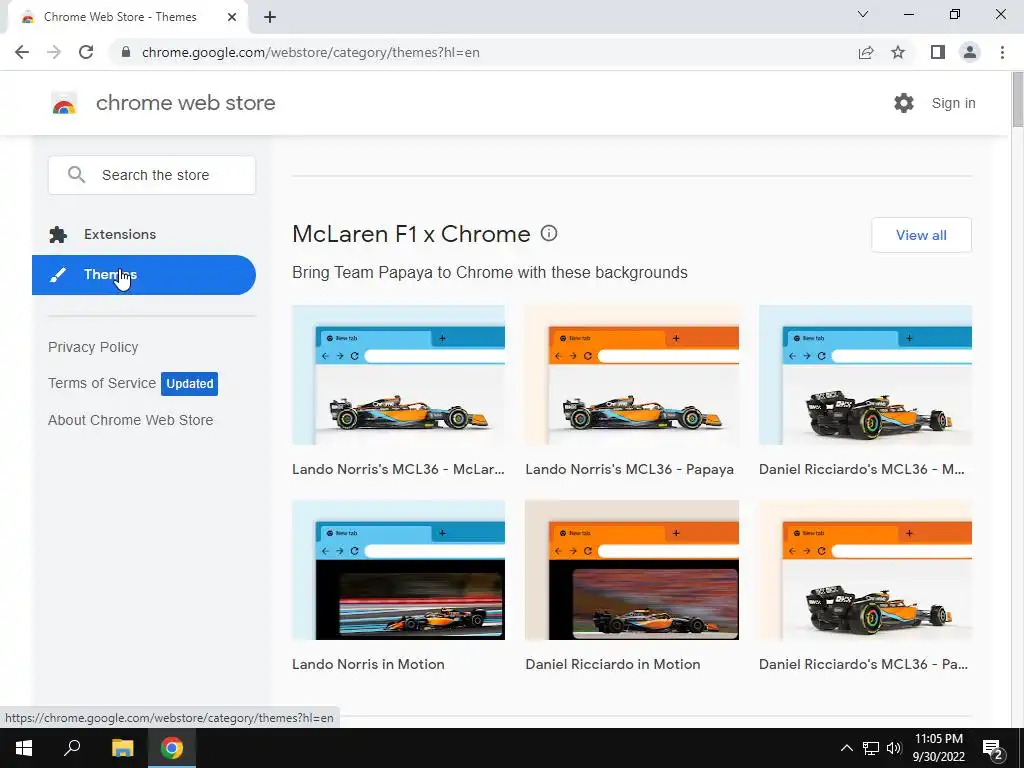
Task: Open the notification center icon
Action: pos(993,748)
